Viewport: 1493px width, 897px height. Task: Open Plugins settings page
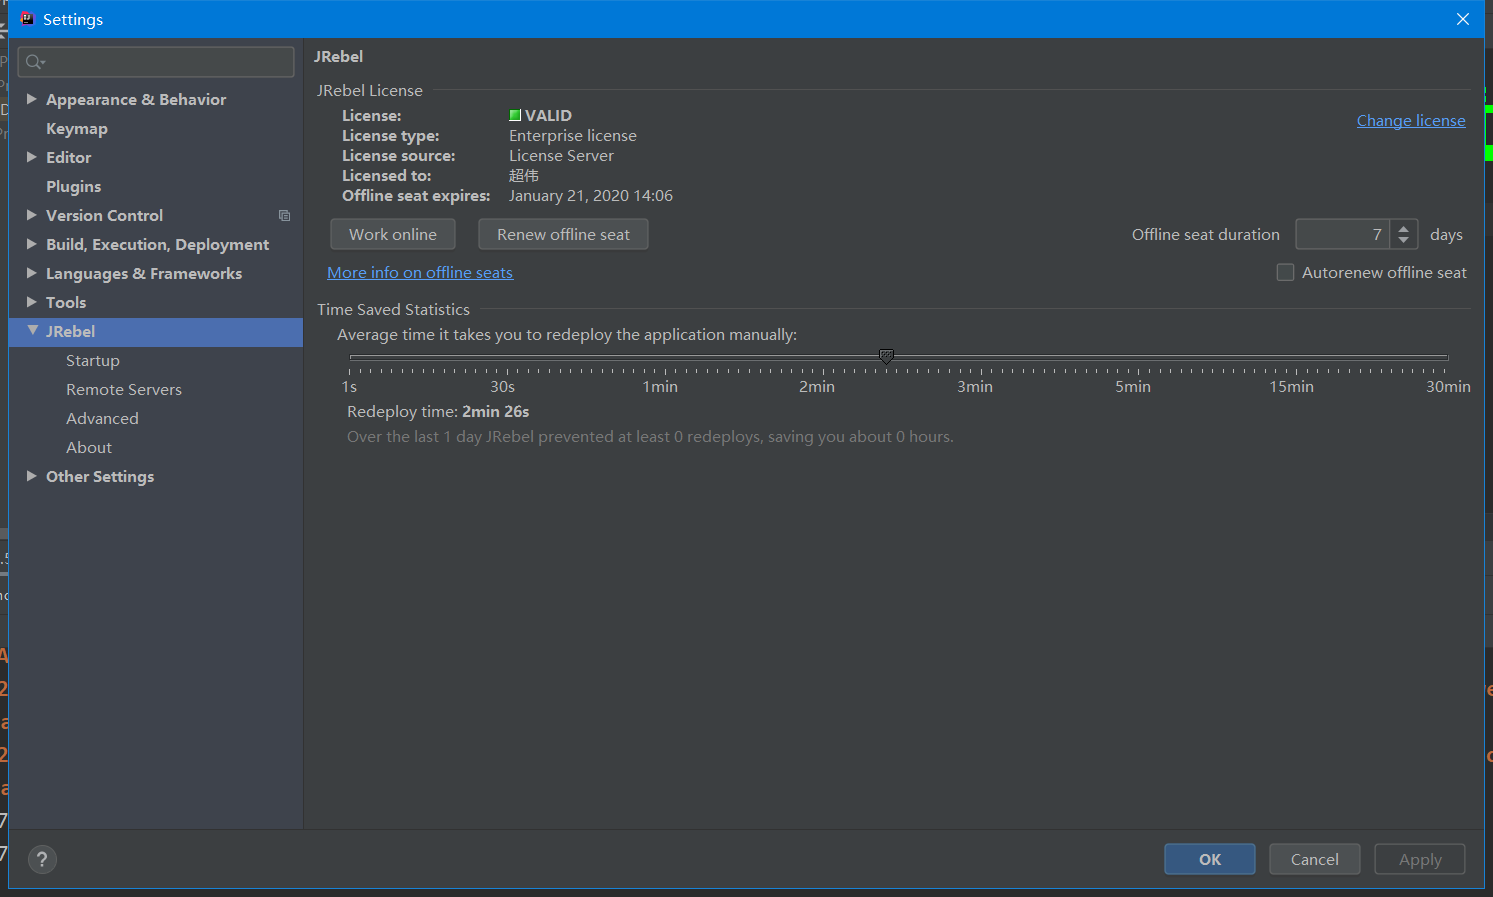click(x=73, y=186)
